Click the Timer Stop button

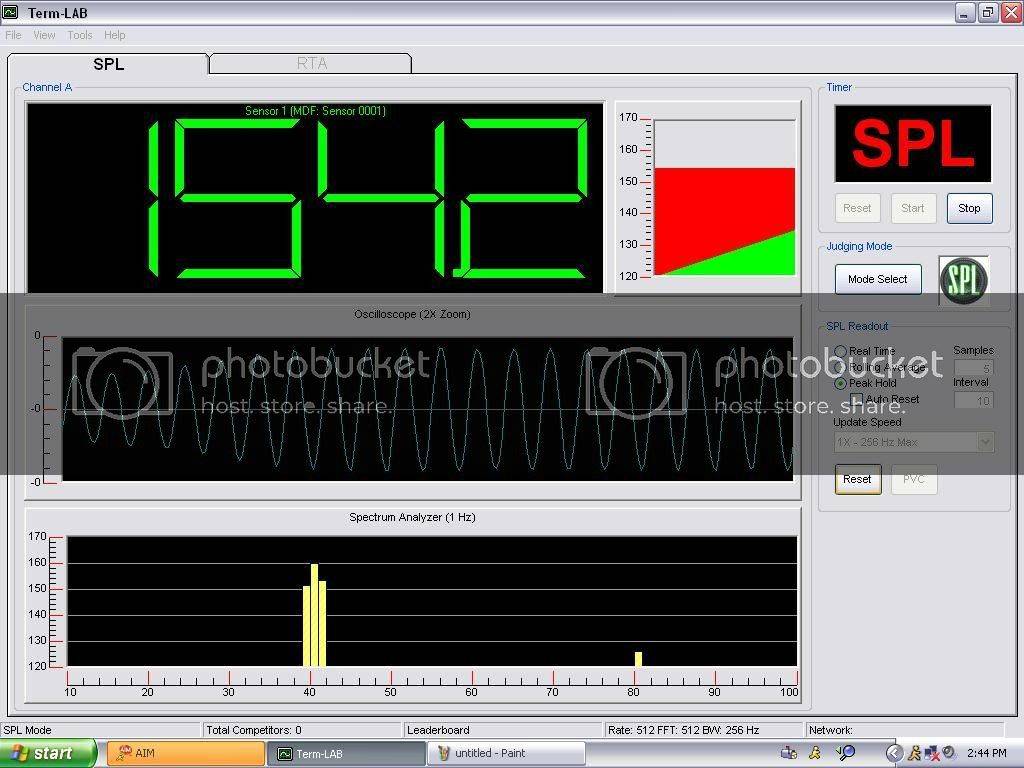969,208
